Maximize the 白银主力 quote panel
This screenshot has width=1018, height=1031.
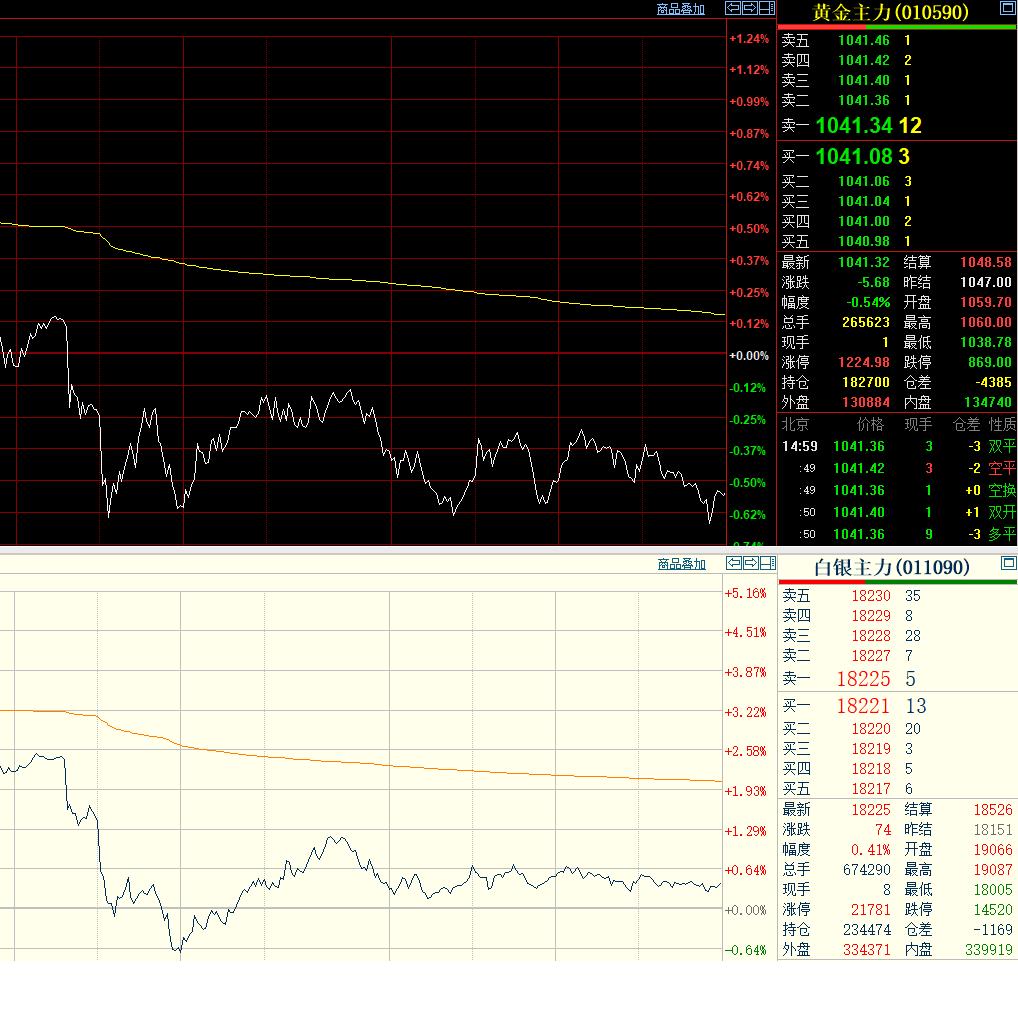coord(1009,563)
